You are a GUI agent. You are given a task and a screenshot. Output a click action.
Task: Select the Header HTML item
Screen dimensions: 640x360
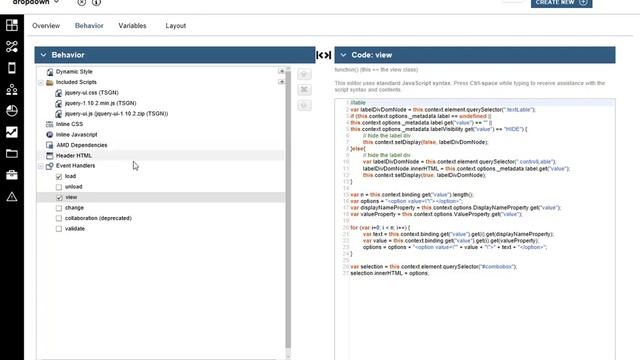click(x=73, y=156)
